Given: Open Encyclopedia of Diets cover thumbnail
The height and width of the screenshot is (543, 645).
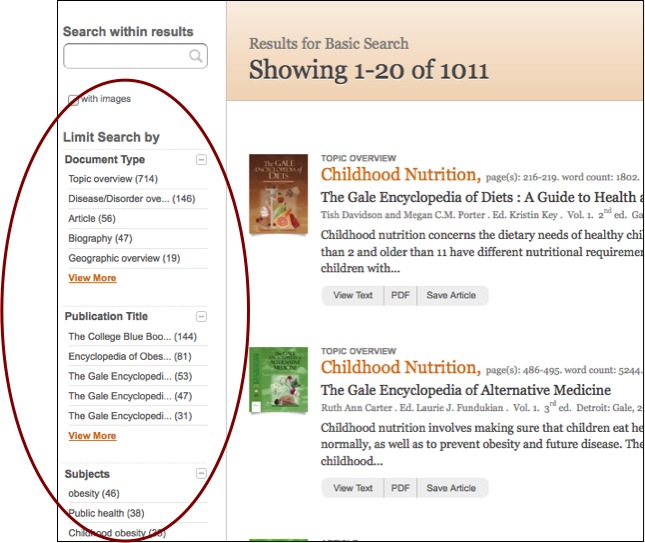Looking at the screenshot, I should click(278, 194).
